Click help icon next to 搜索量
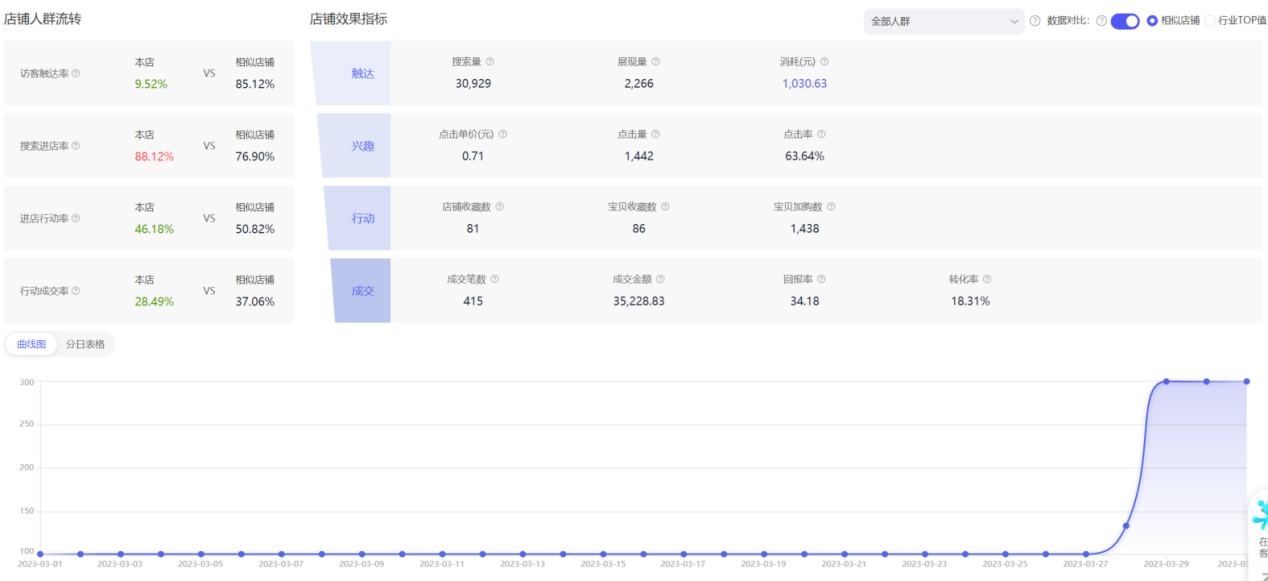1268x581 pixels. pos(490,62)
